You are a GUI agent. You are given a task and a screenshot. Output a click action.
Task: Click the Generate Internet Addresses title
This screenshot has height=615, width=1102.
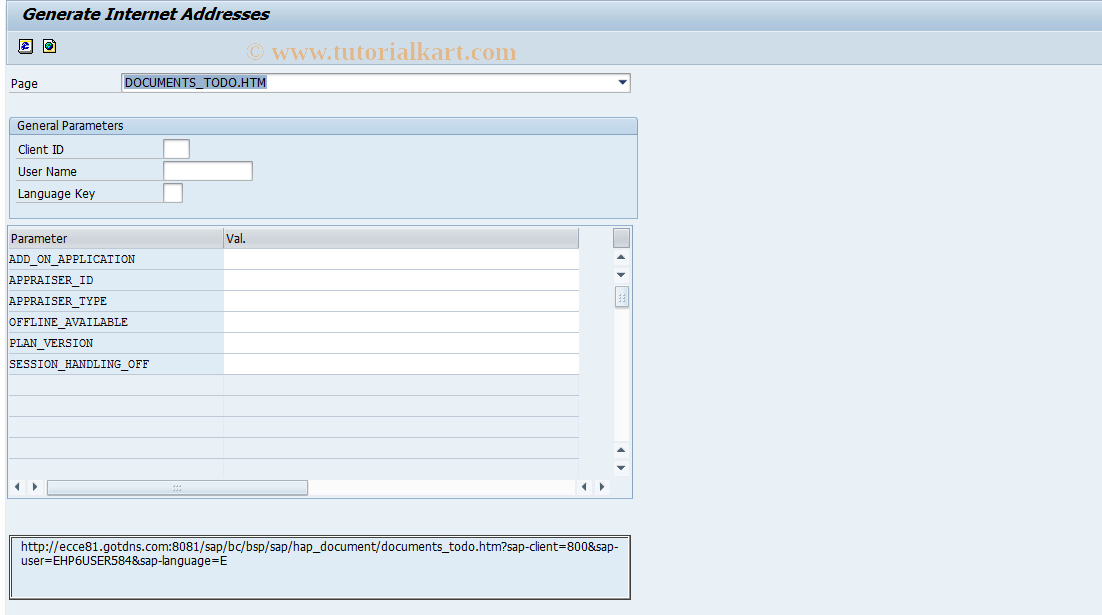pyautogui.click(x=146, y=14)
